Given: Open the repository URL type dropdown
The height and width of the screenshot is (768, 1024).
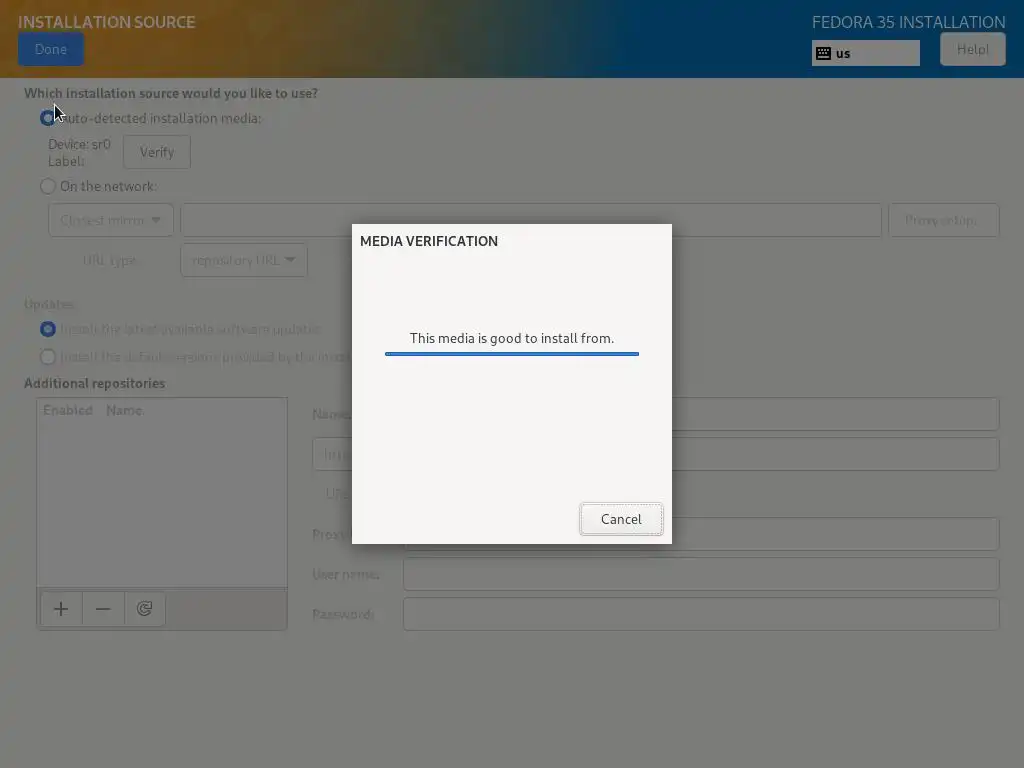Looking at the screenshot, I should (x=244, y=261).
